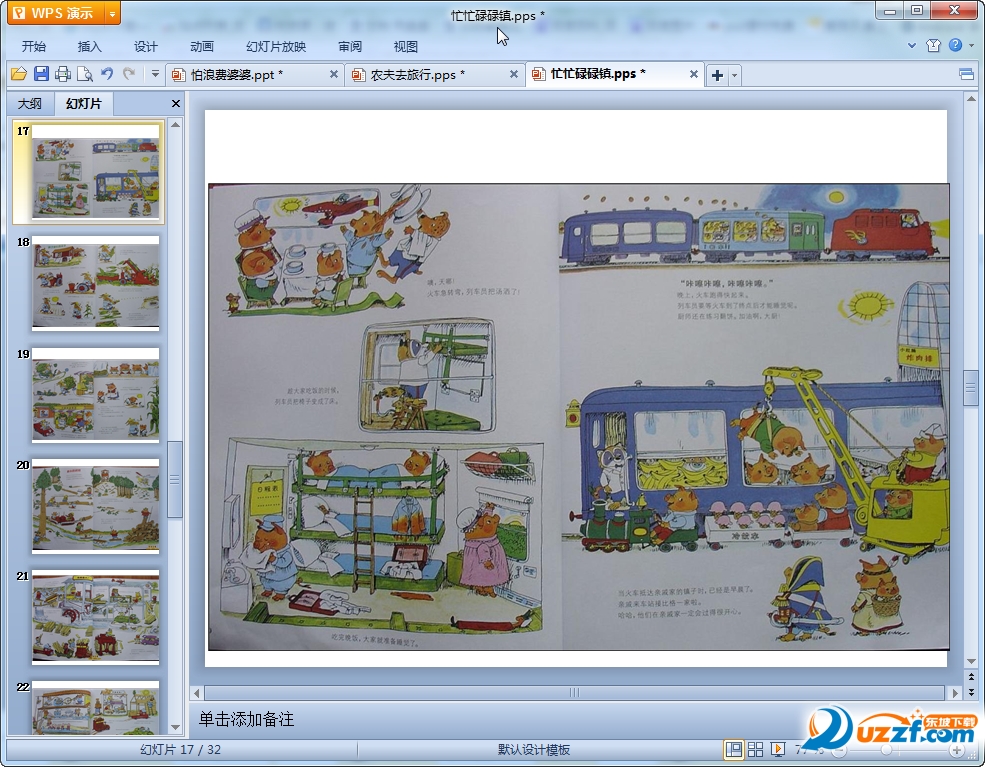Switch to the 幻灯片 panel tab
985x767 pixels.
pos(84,104)
